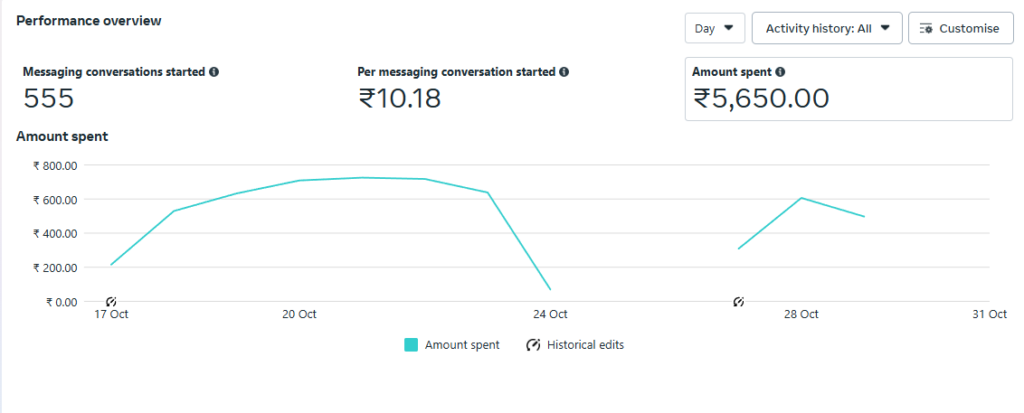Image resolution: width=1024 pixels, height=413 pixels.
Task: Toggle Historical edits legend label
Action: click(585, 345)
